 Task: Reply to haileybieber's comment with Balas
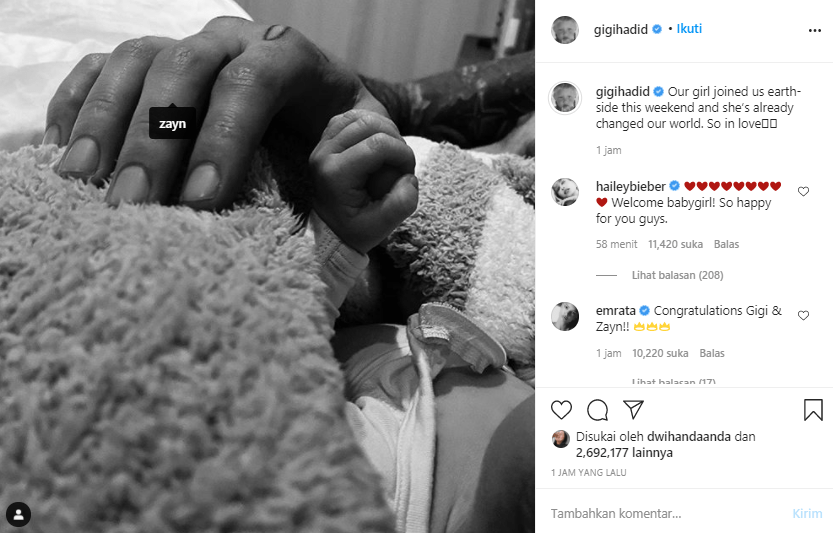click(x=726, y=244)
